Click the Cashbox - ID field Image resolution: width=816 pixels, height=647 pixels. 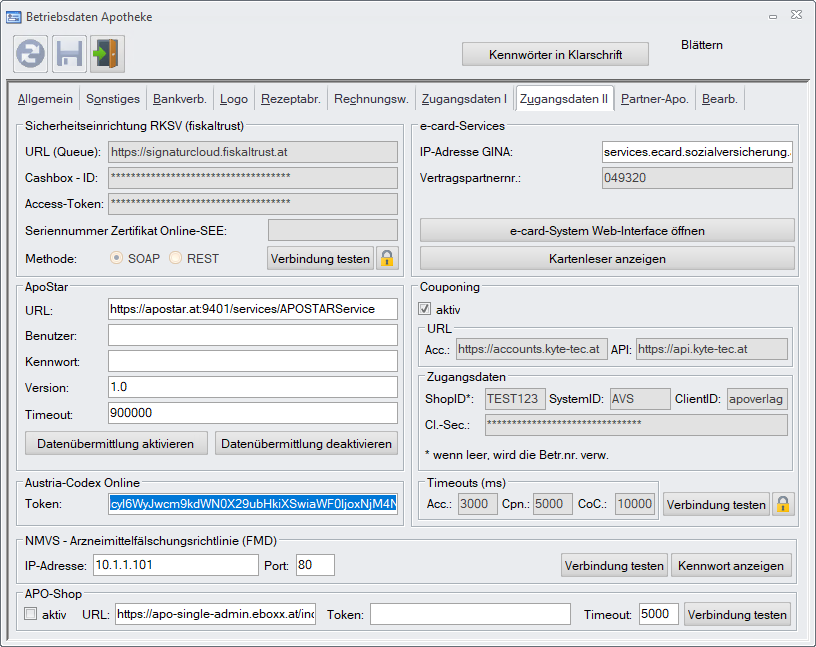coord(253,178)
